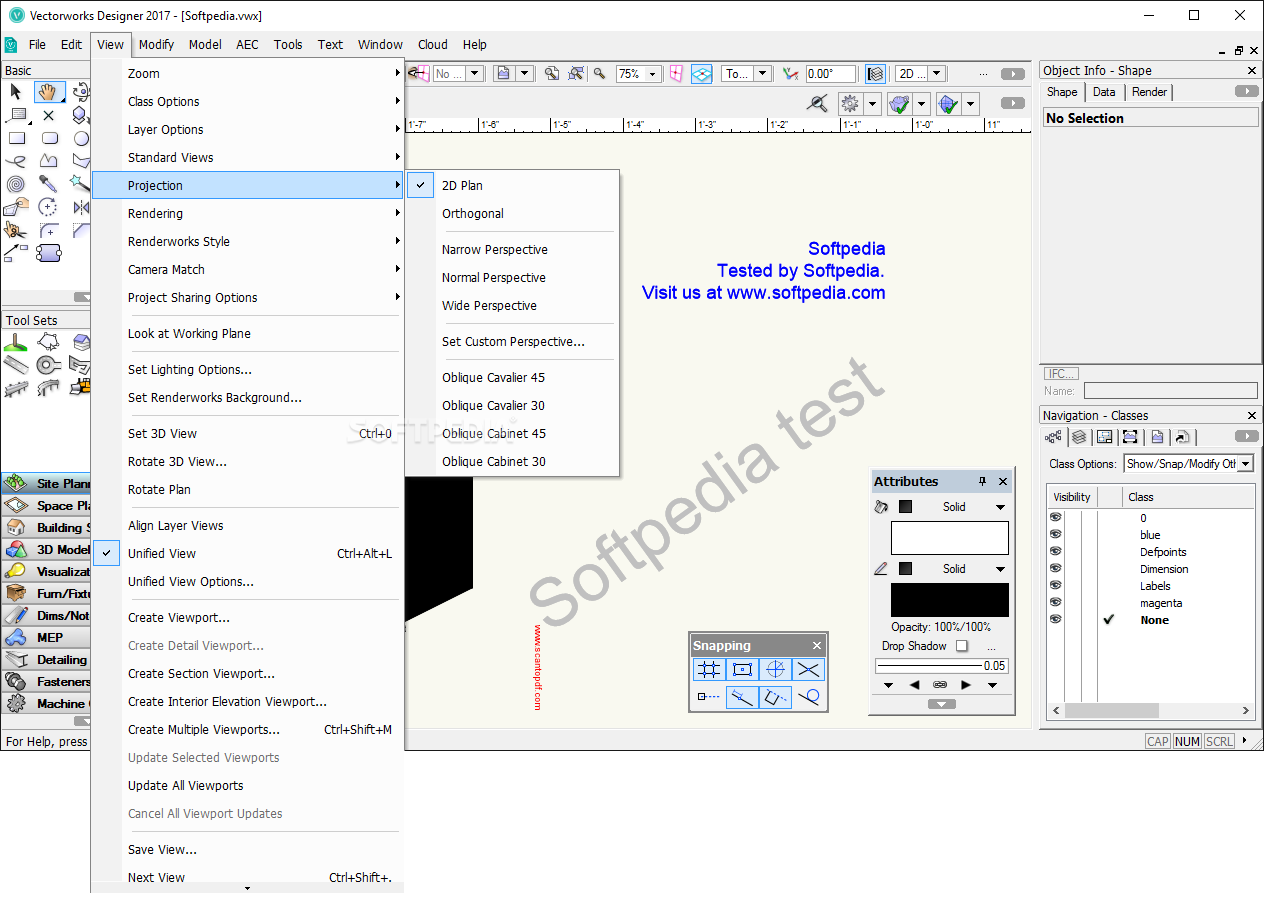Viewport: 1264px width, 899px height.
Task: Toggle Snap to Grid in Snapping palette
Action: (x=708, y=669)
